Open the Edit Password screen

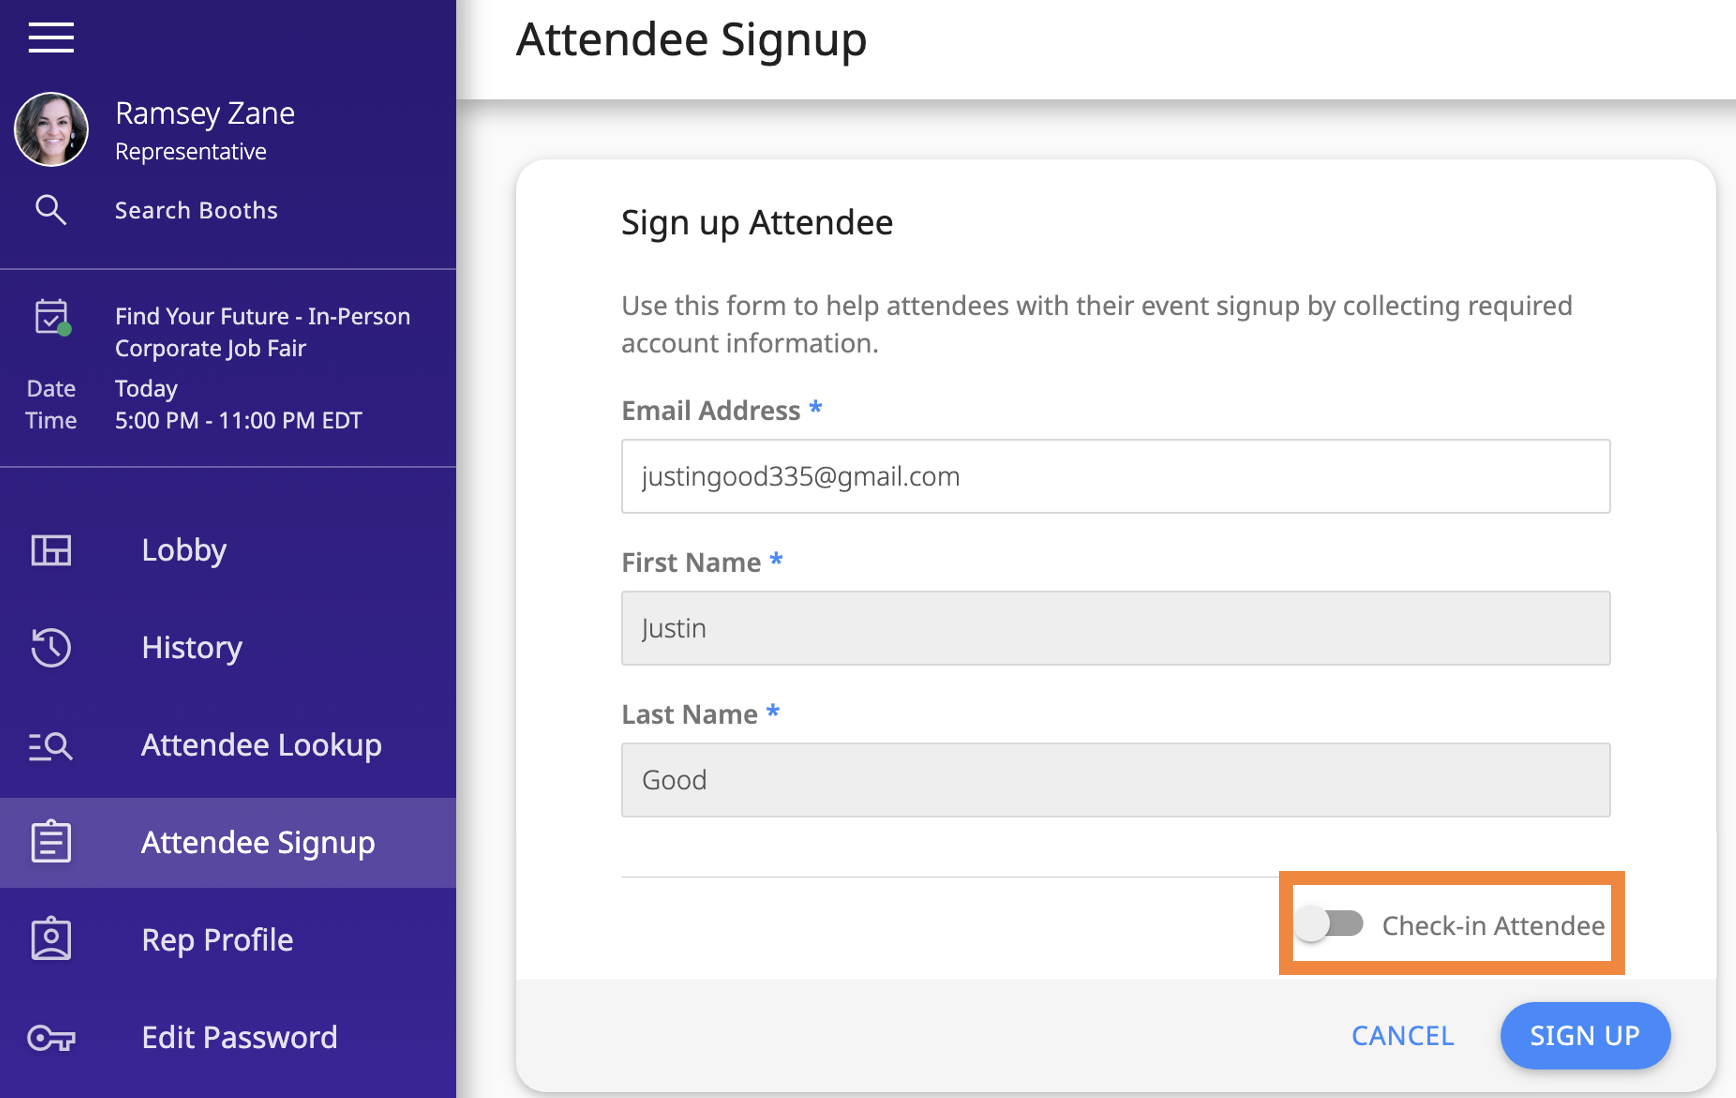point(239,1038)
